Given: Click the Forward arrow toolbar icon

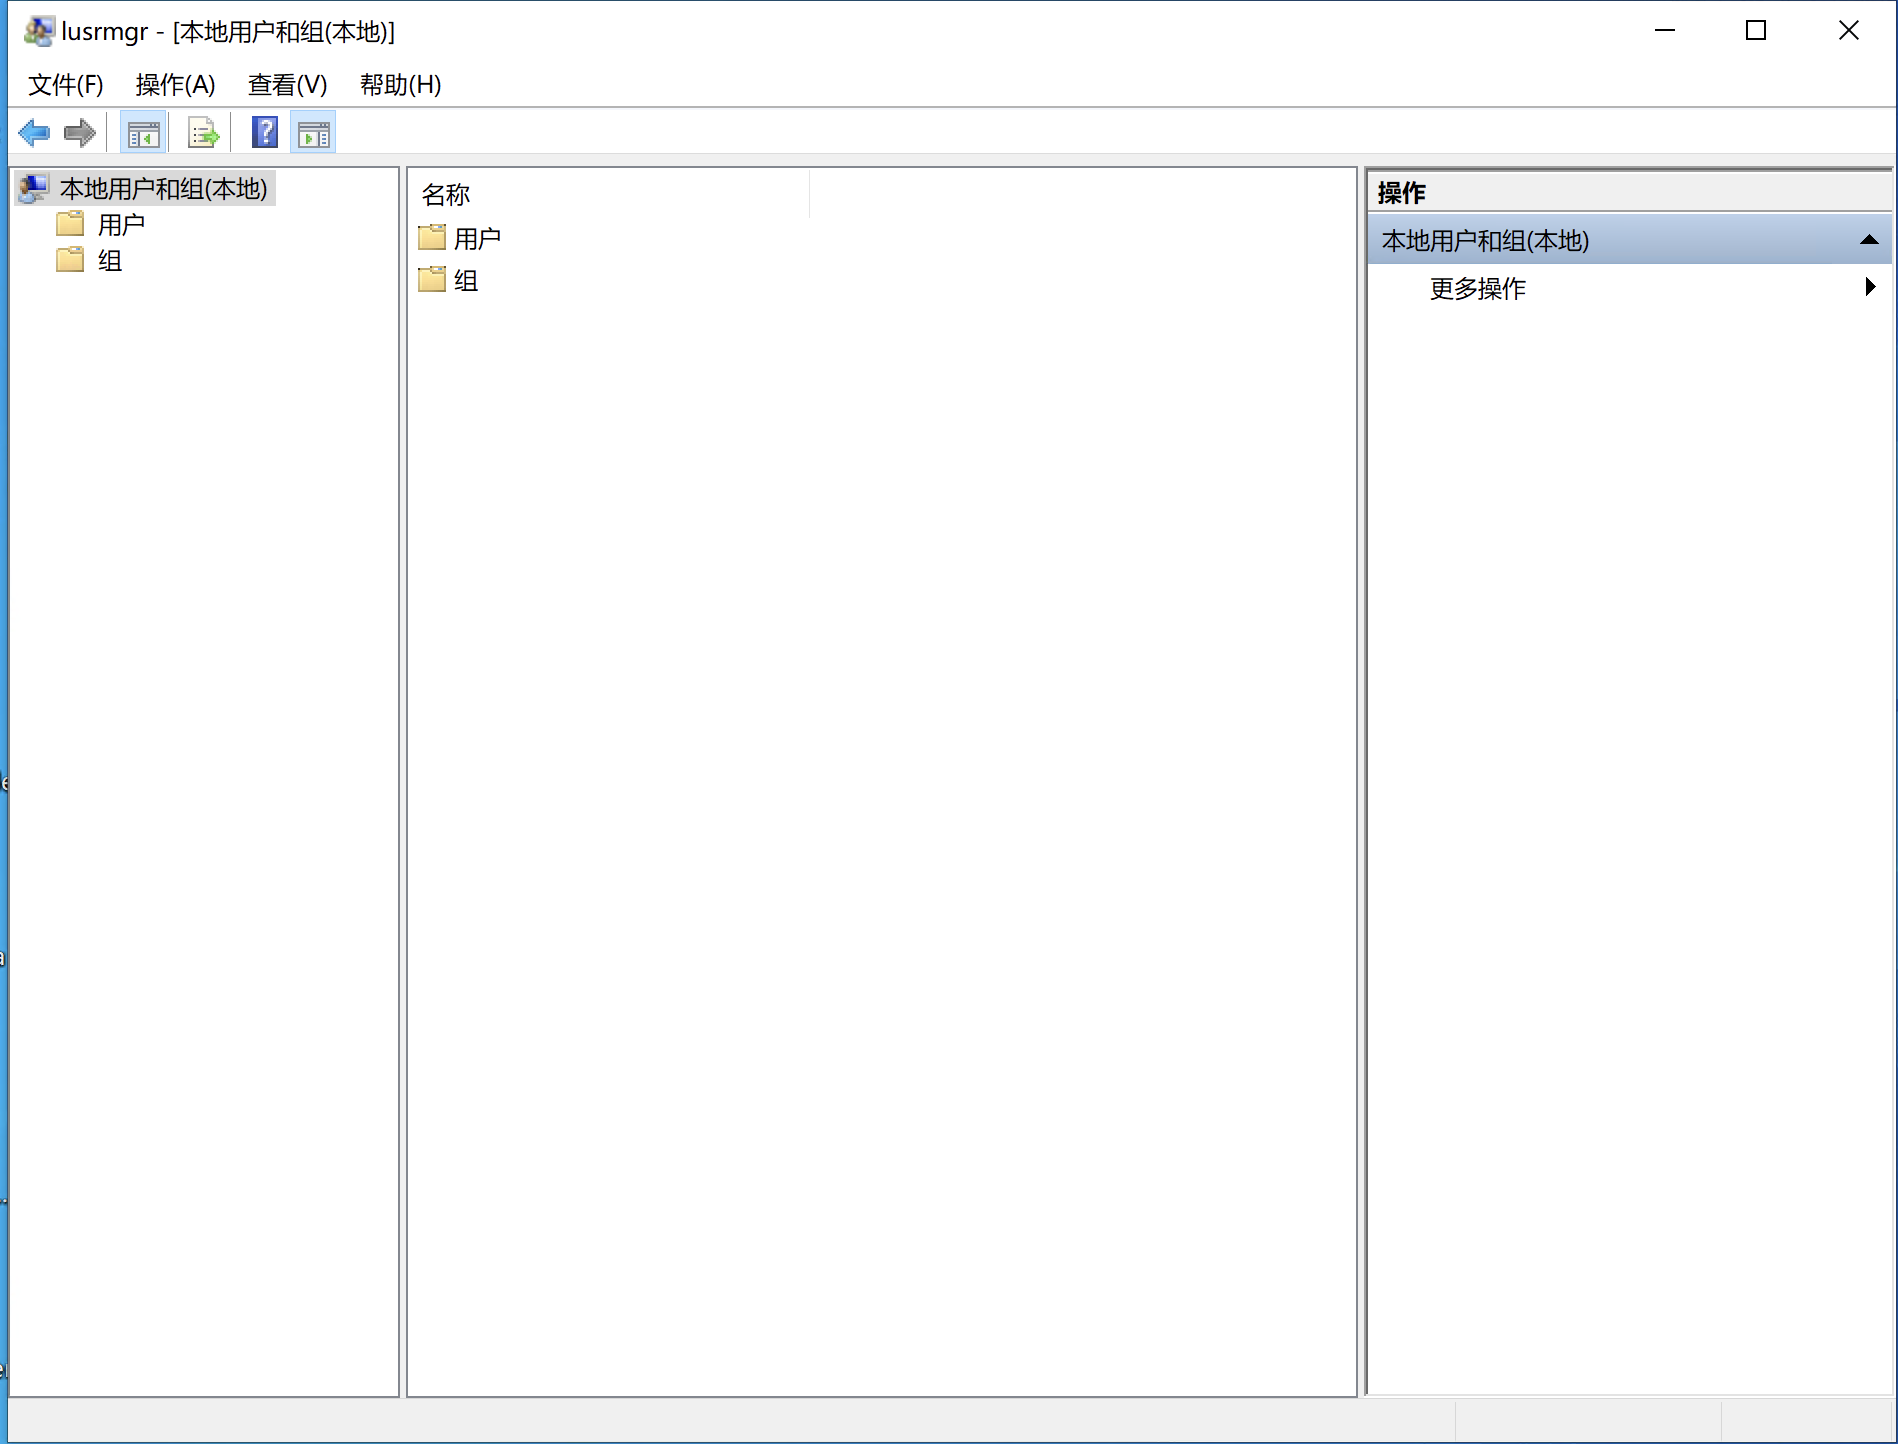Looking at the screenshot, I should coord(80,133).
